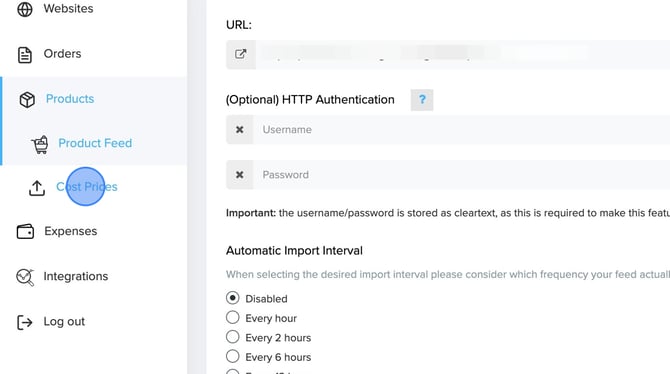
Task: Click the 'Automatic Import Interval' heading
Action: 294,250
